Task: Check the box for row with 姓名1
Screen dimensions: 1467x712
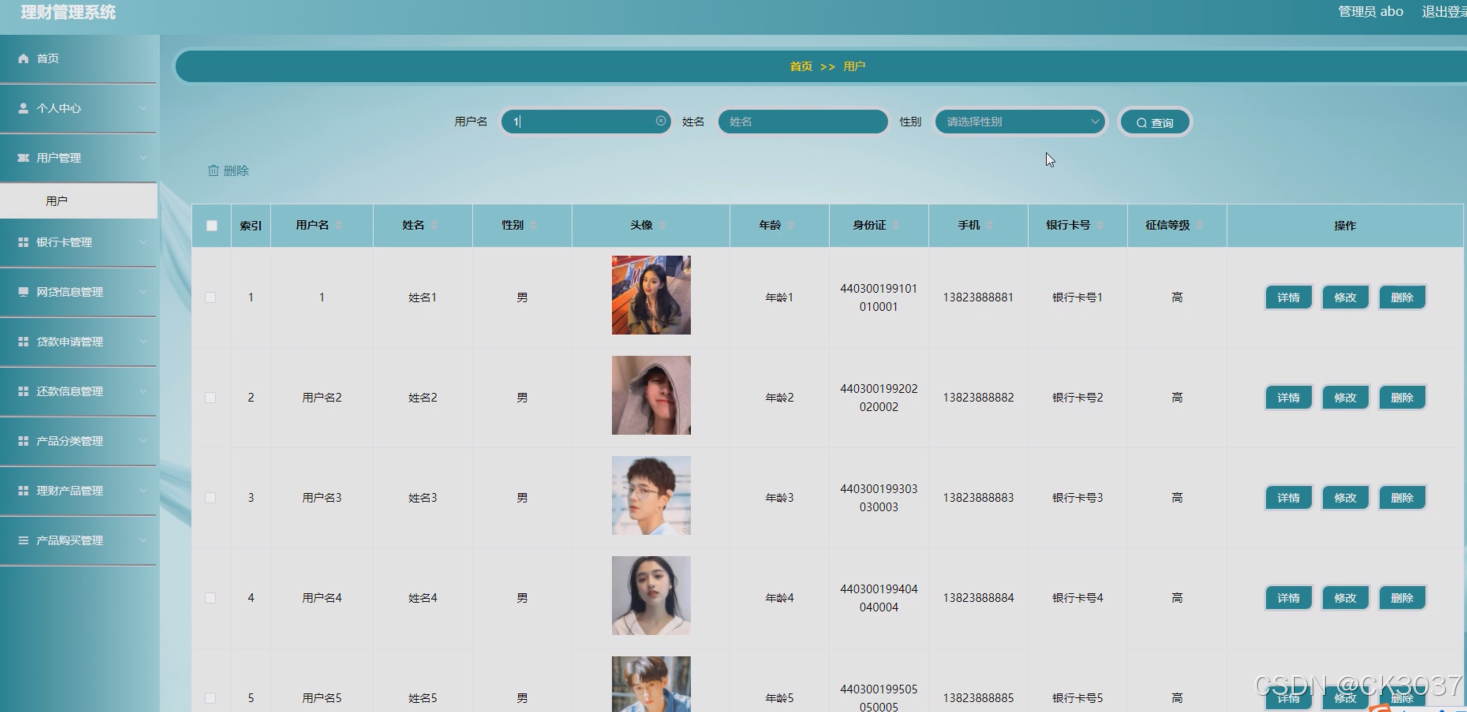Action: point(210,298)
